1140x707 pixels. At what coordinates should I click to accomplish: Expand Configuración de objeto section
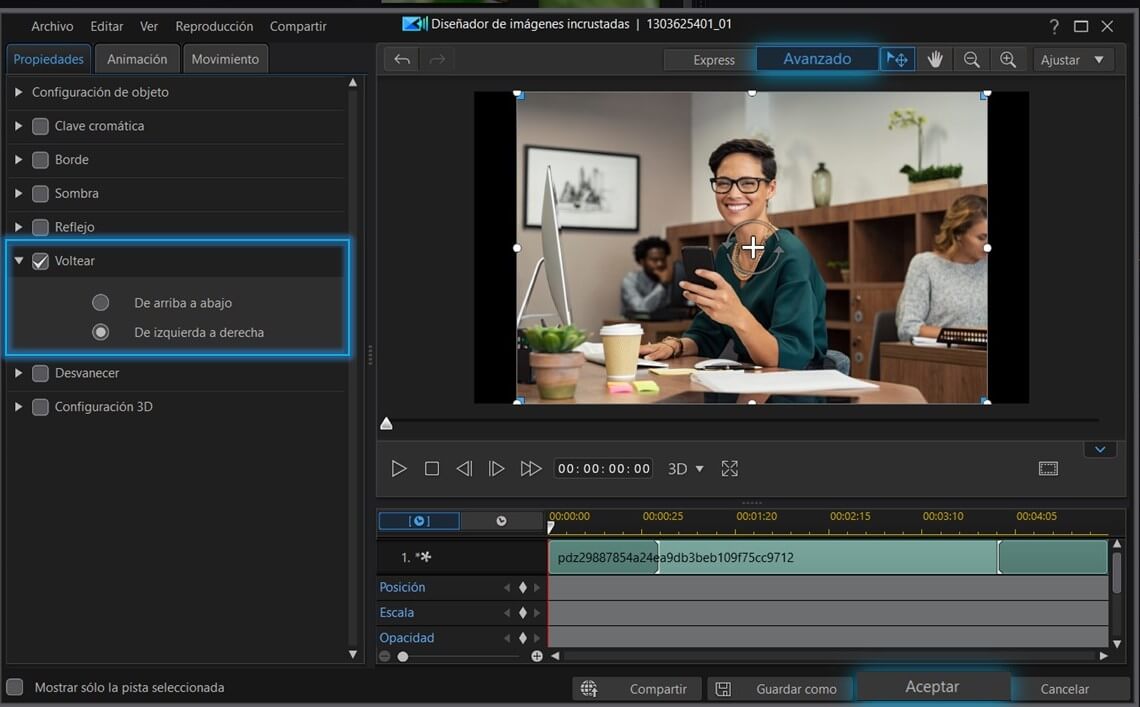(19, 92)
